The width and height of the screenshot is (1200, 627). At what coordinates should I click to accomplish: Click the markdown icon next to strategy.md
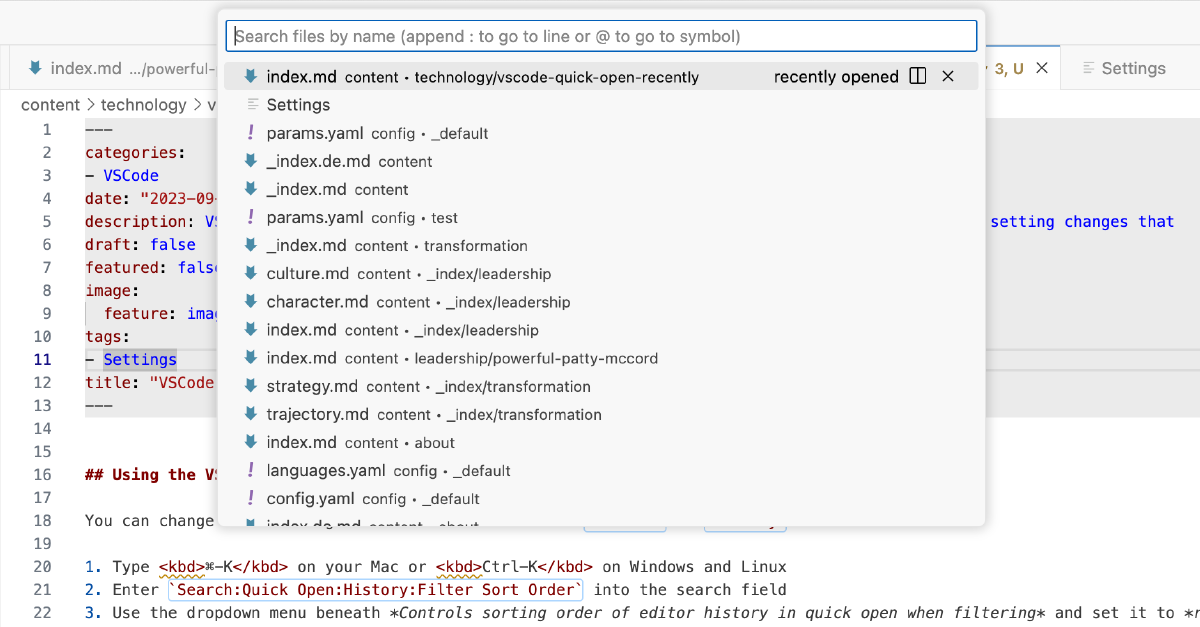pyautogui.click(x=250, y=386)
